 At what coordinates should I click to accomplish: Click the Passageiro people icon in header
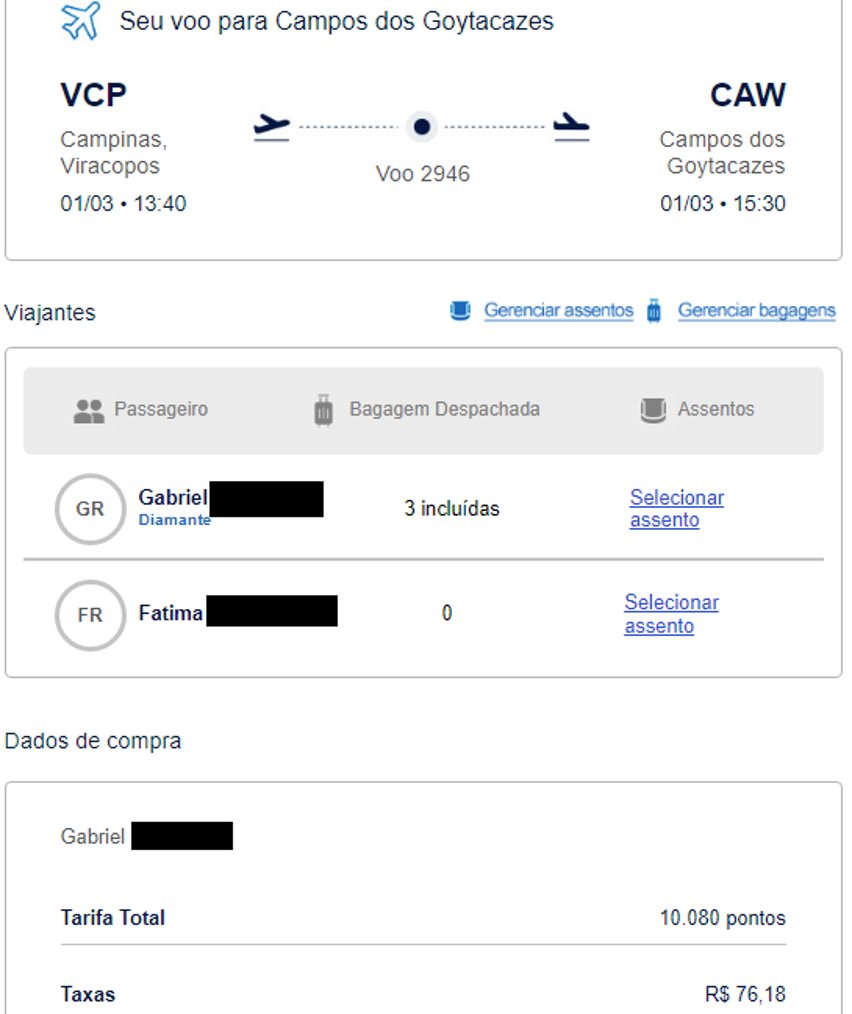[x=89, y=411]
